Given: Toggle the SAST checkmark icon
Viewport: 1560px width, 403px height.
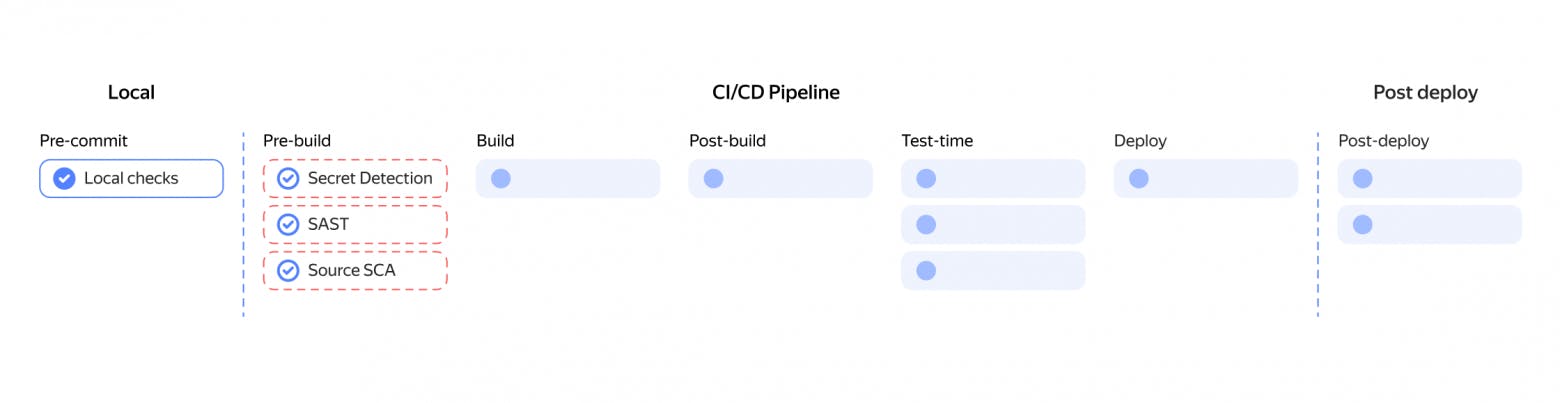Looking at the screenshot, I should (x=288, y=225).
